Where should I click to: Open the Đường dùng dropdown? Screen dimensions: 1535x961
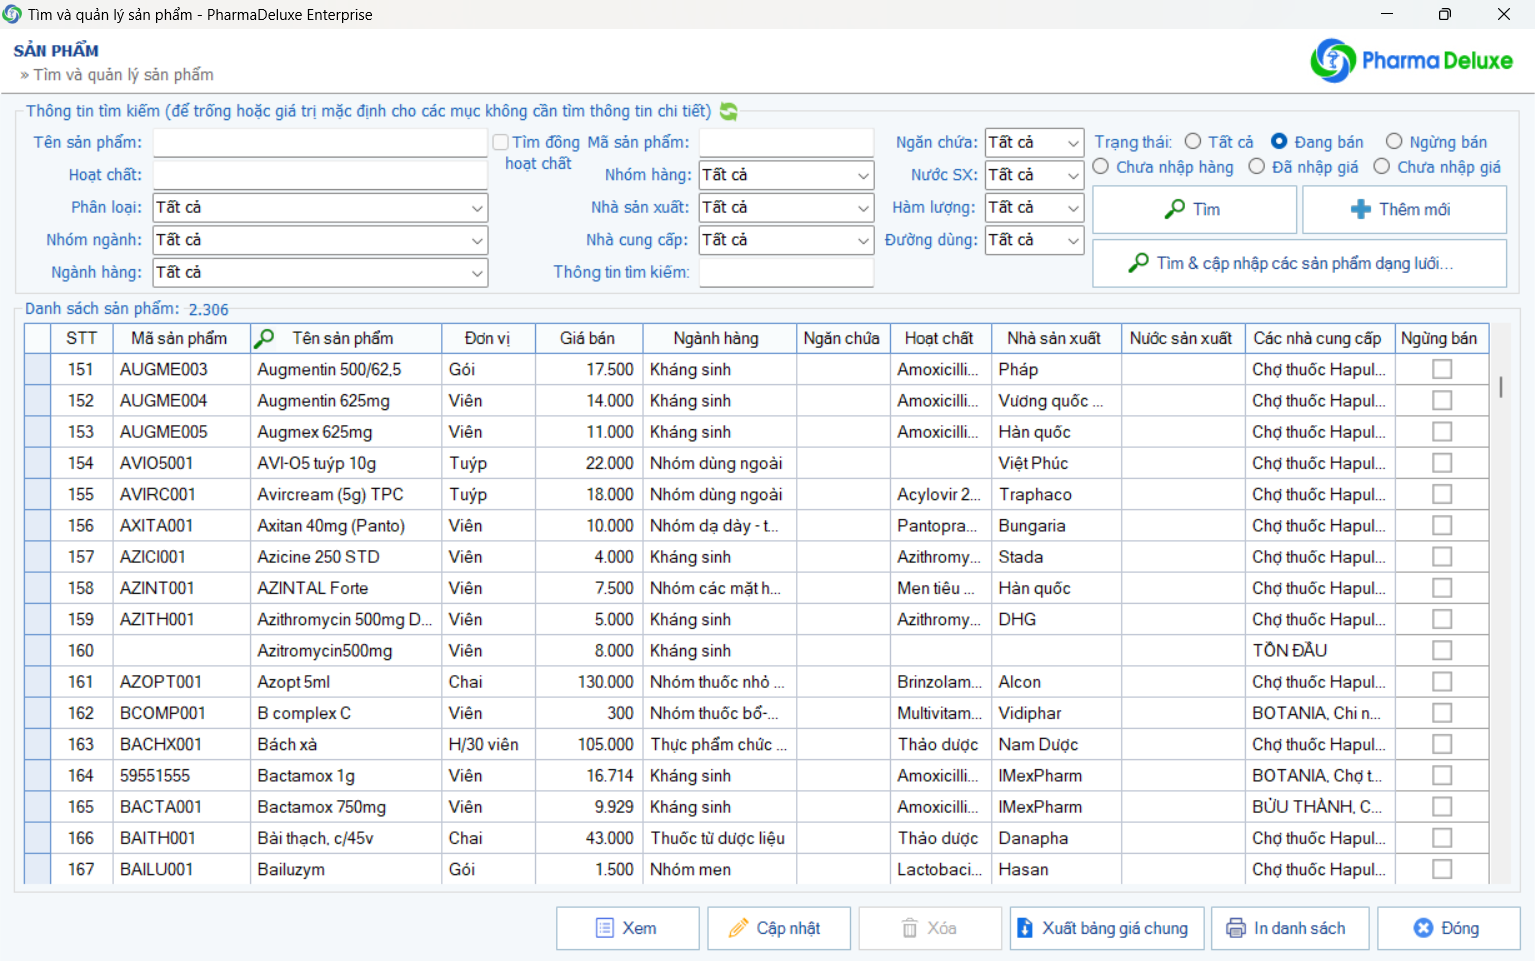pyautogui.click(x=1034, y=240)
